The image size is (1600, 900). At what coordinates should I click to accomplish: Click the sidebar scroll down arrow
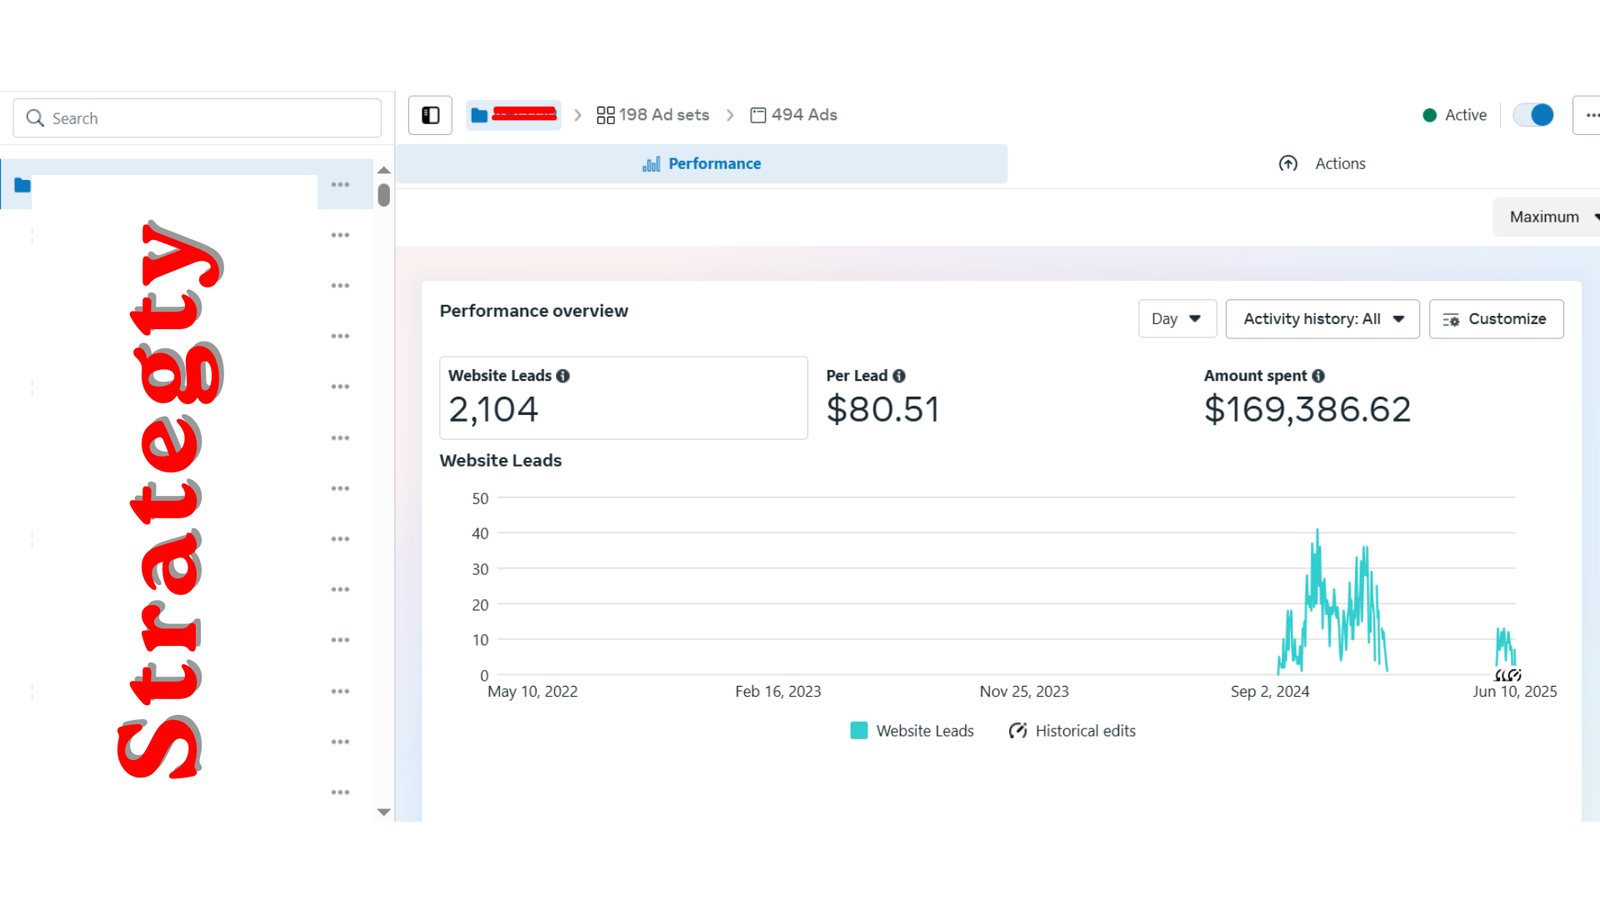coord(384,812)
